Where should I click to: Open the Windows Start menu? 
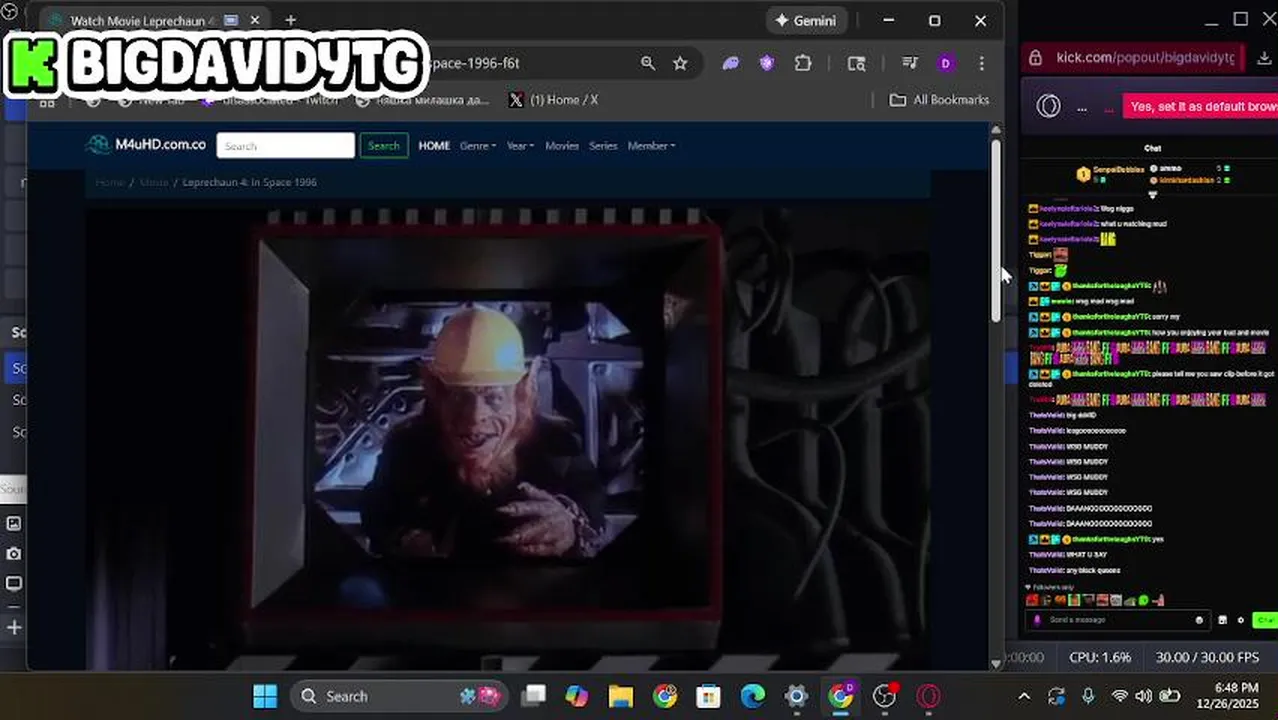(x=265, y=696)
